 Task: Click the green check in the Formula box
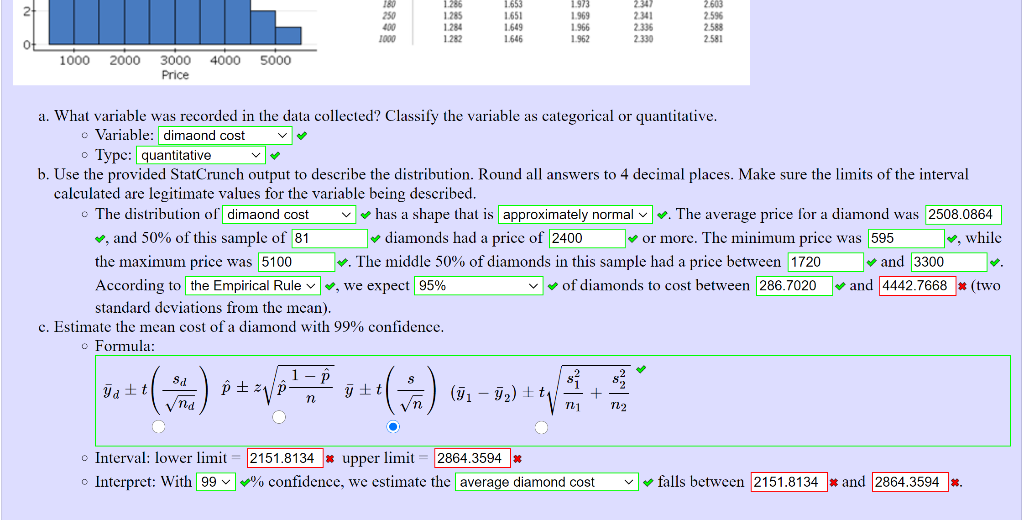click(641, 369)
